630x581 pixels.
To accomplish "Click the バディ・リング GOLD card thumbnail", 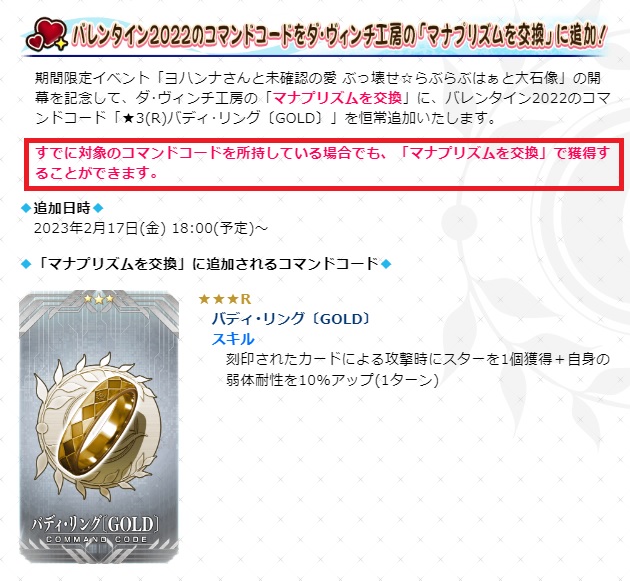I will tap(99, 427).
